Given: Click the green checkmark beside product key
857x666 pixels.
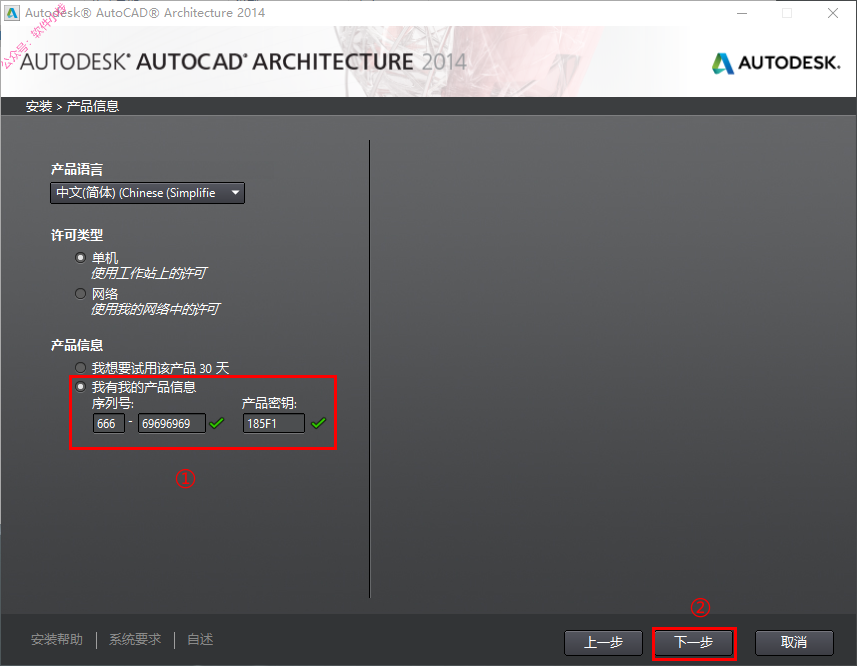Looking at the screenshot, I should click(319, 423).
